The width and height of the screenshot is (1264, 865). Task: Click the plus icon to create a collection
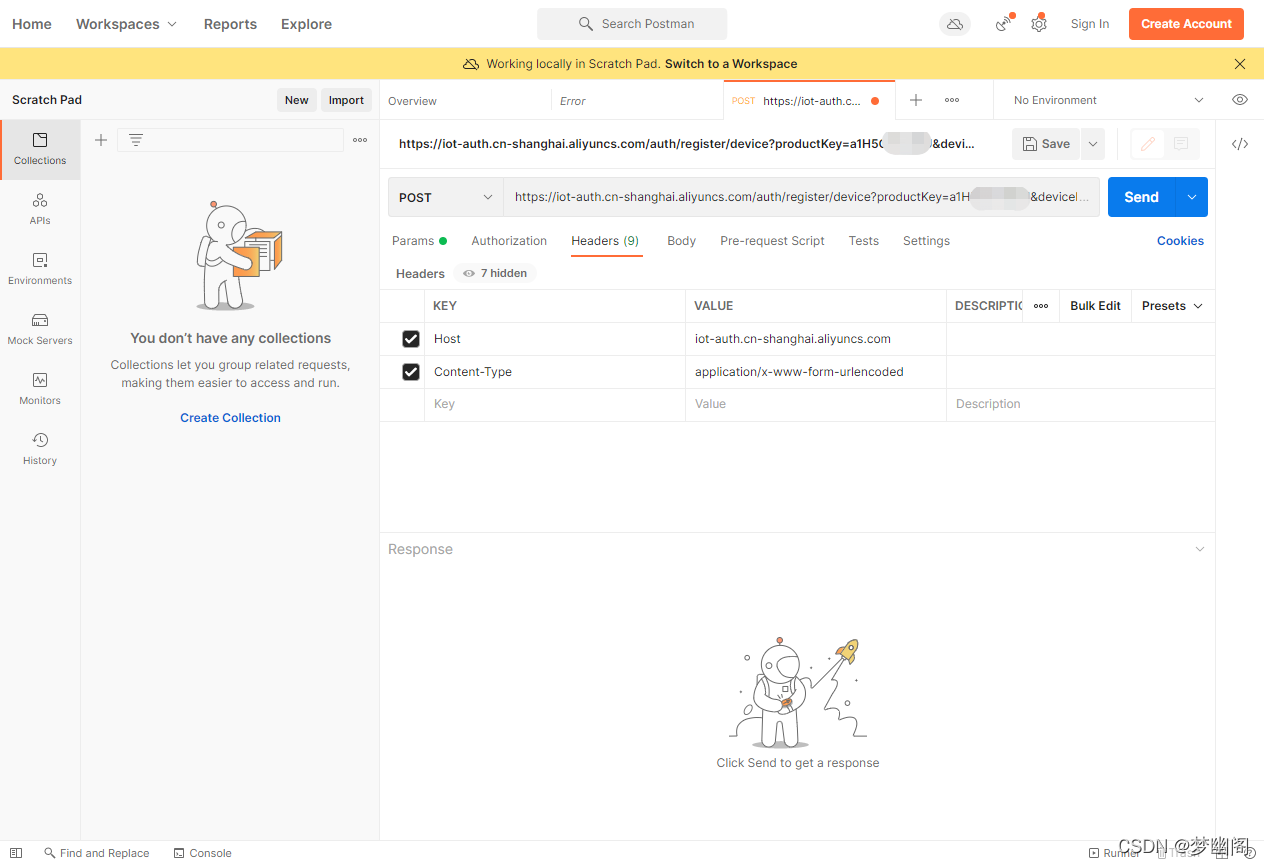click(x=101, y=140)
